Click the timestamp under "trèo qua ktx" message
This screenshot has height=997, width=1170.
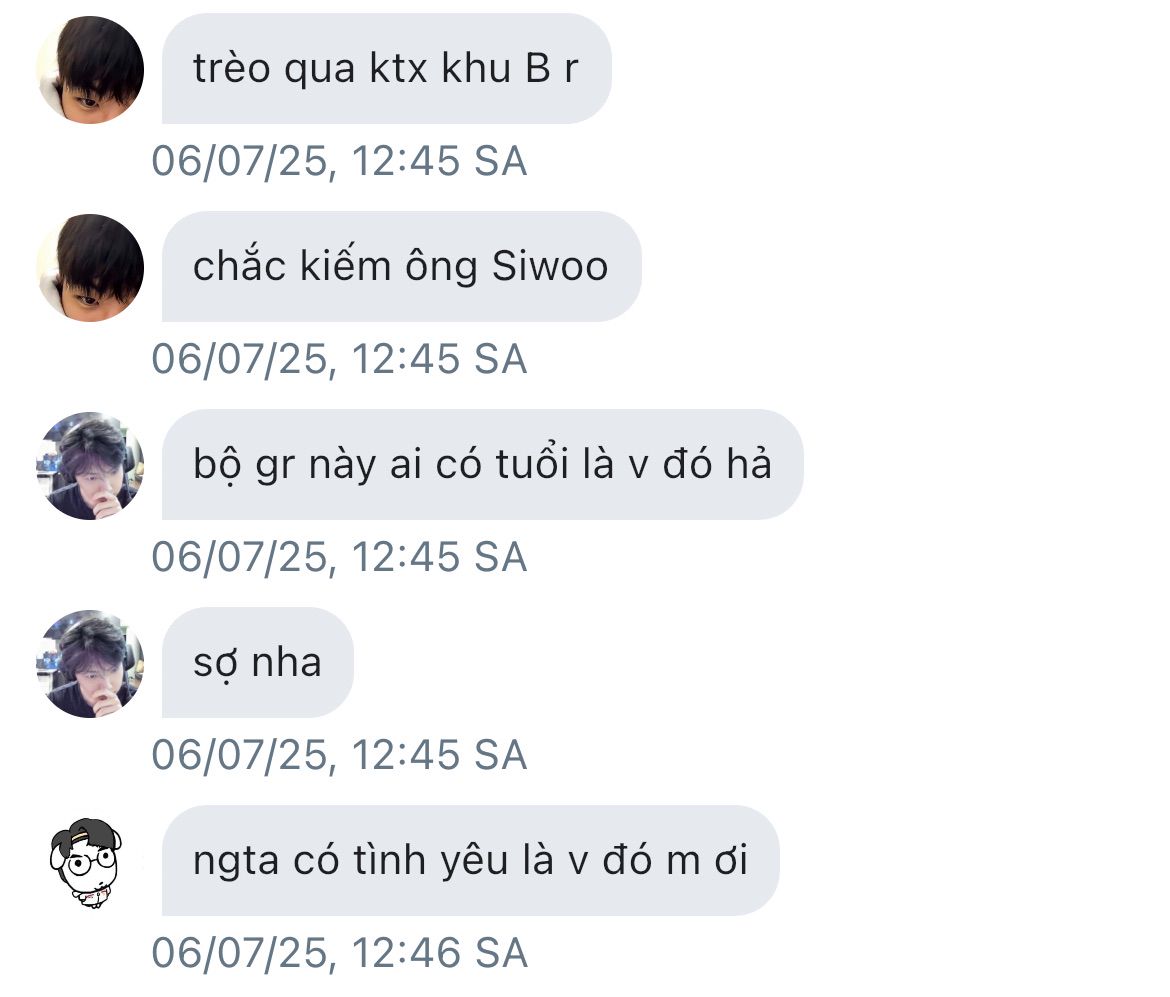pos(340,161)
